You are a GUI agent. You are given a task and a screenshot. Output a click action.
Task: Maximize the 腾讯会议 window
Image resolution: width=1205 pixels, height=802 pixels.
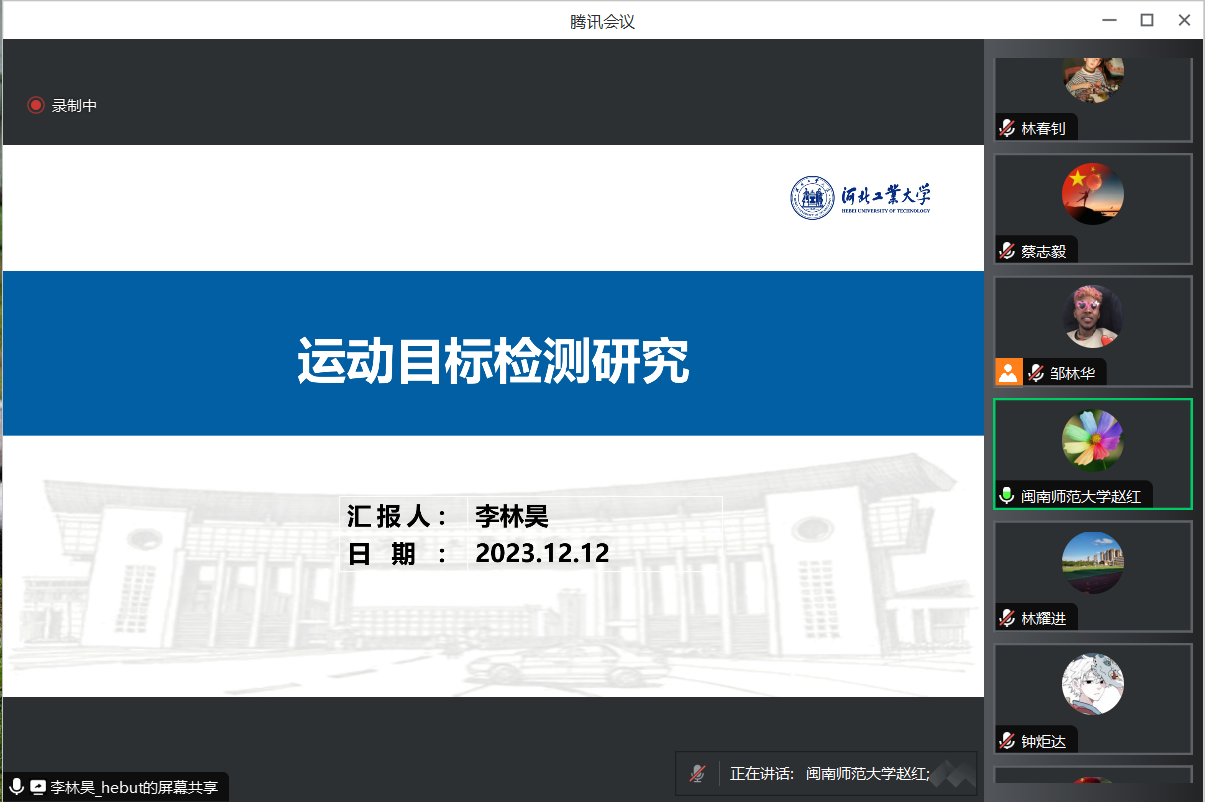click(x=1147, y=20)
